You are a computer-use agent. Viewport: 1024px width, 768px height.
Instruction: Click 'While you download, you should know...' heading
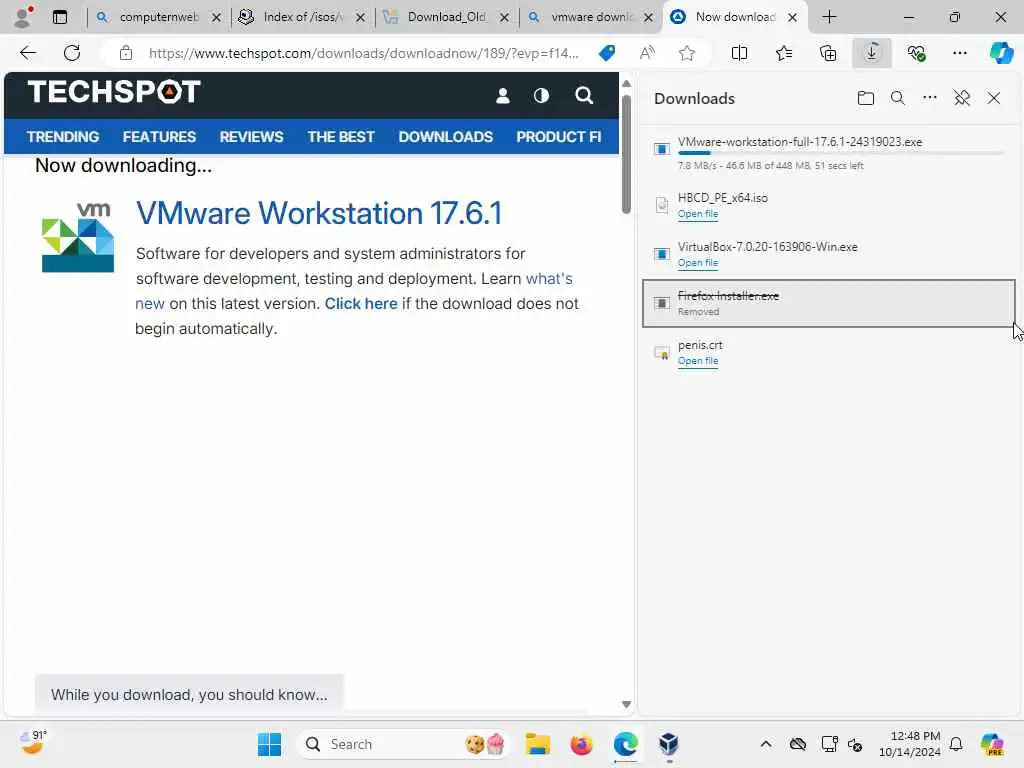189,695
